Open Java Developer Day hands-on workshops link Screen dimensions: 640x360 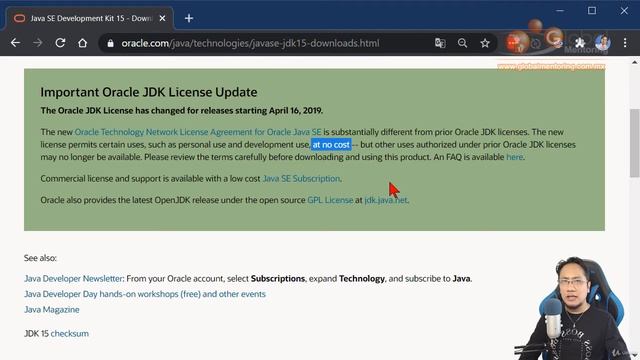tap(145, 294)
